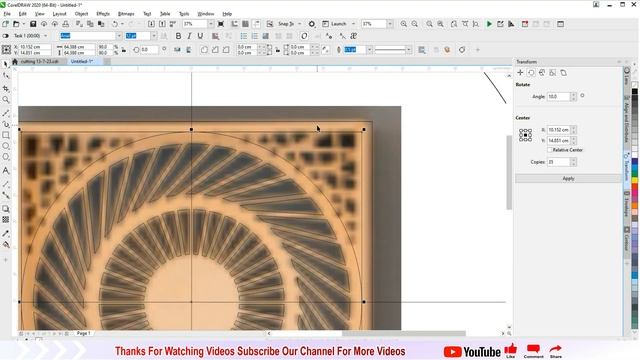
Task: Select the Pick tool in toolbox
Action: pos(6,64)
